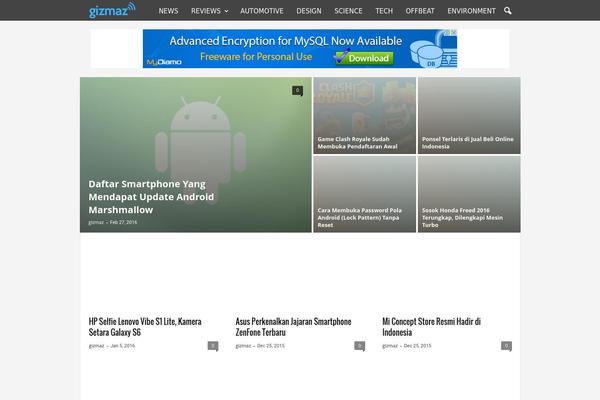The width and height of the screenshot is (600, 400).
Task: Click comment count on Marshmallow featured post
Action: 298,91
